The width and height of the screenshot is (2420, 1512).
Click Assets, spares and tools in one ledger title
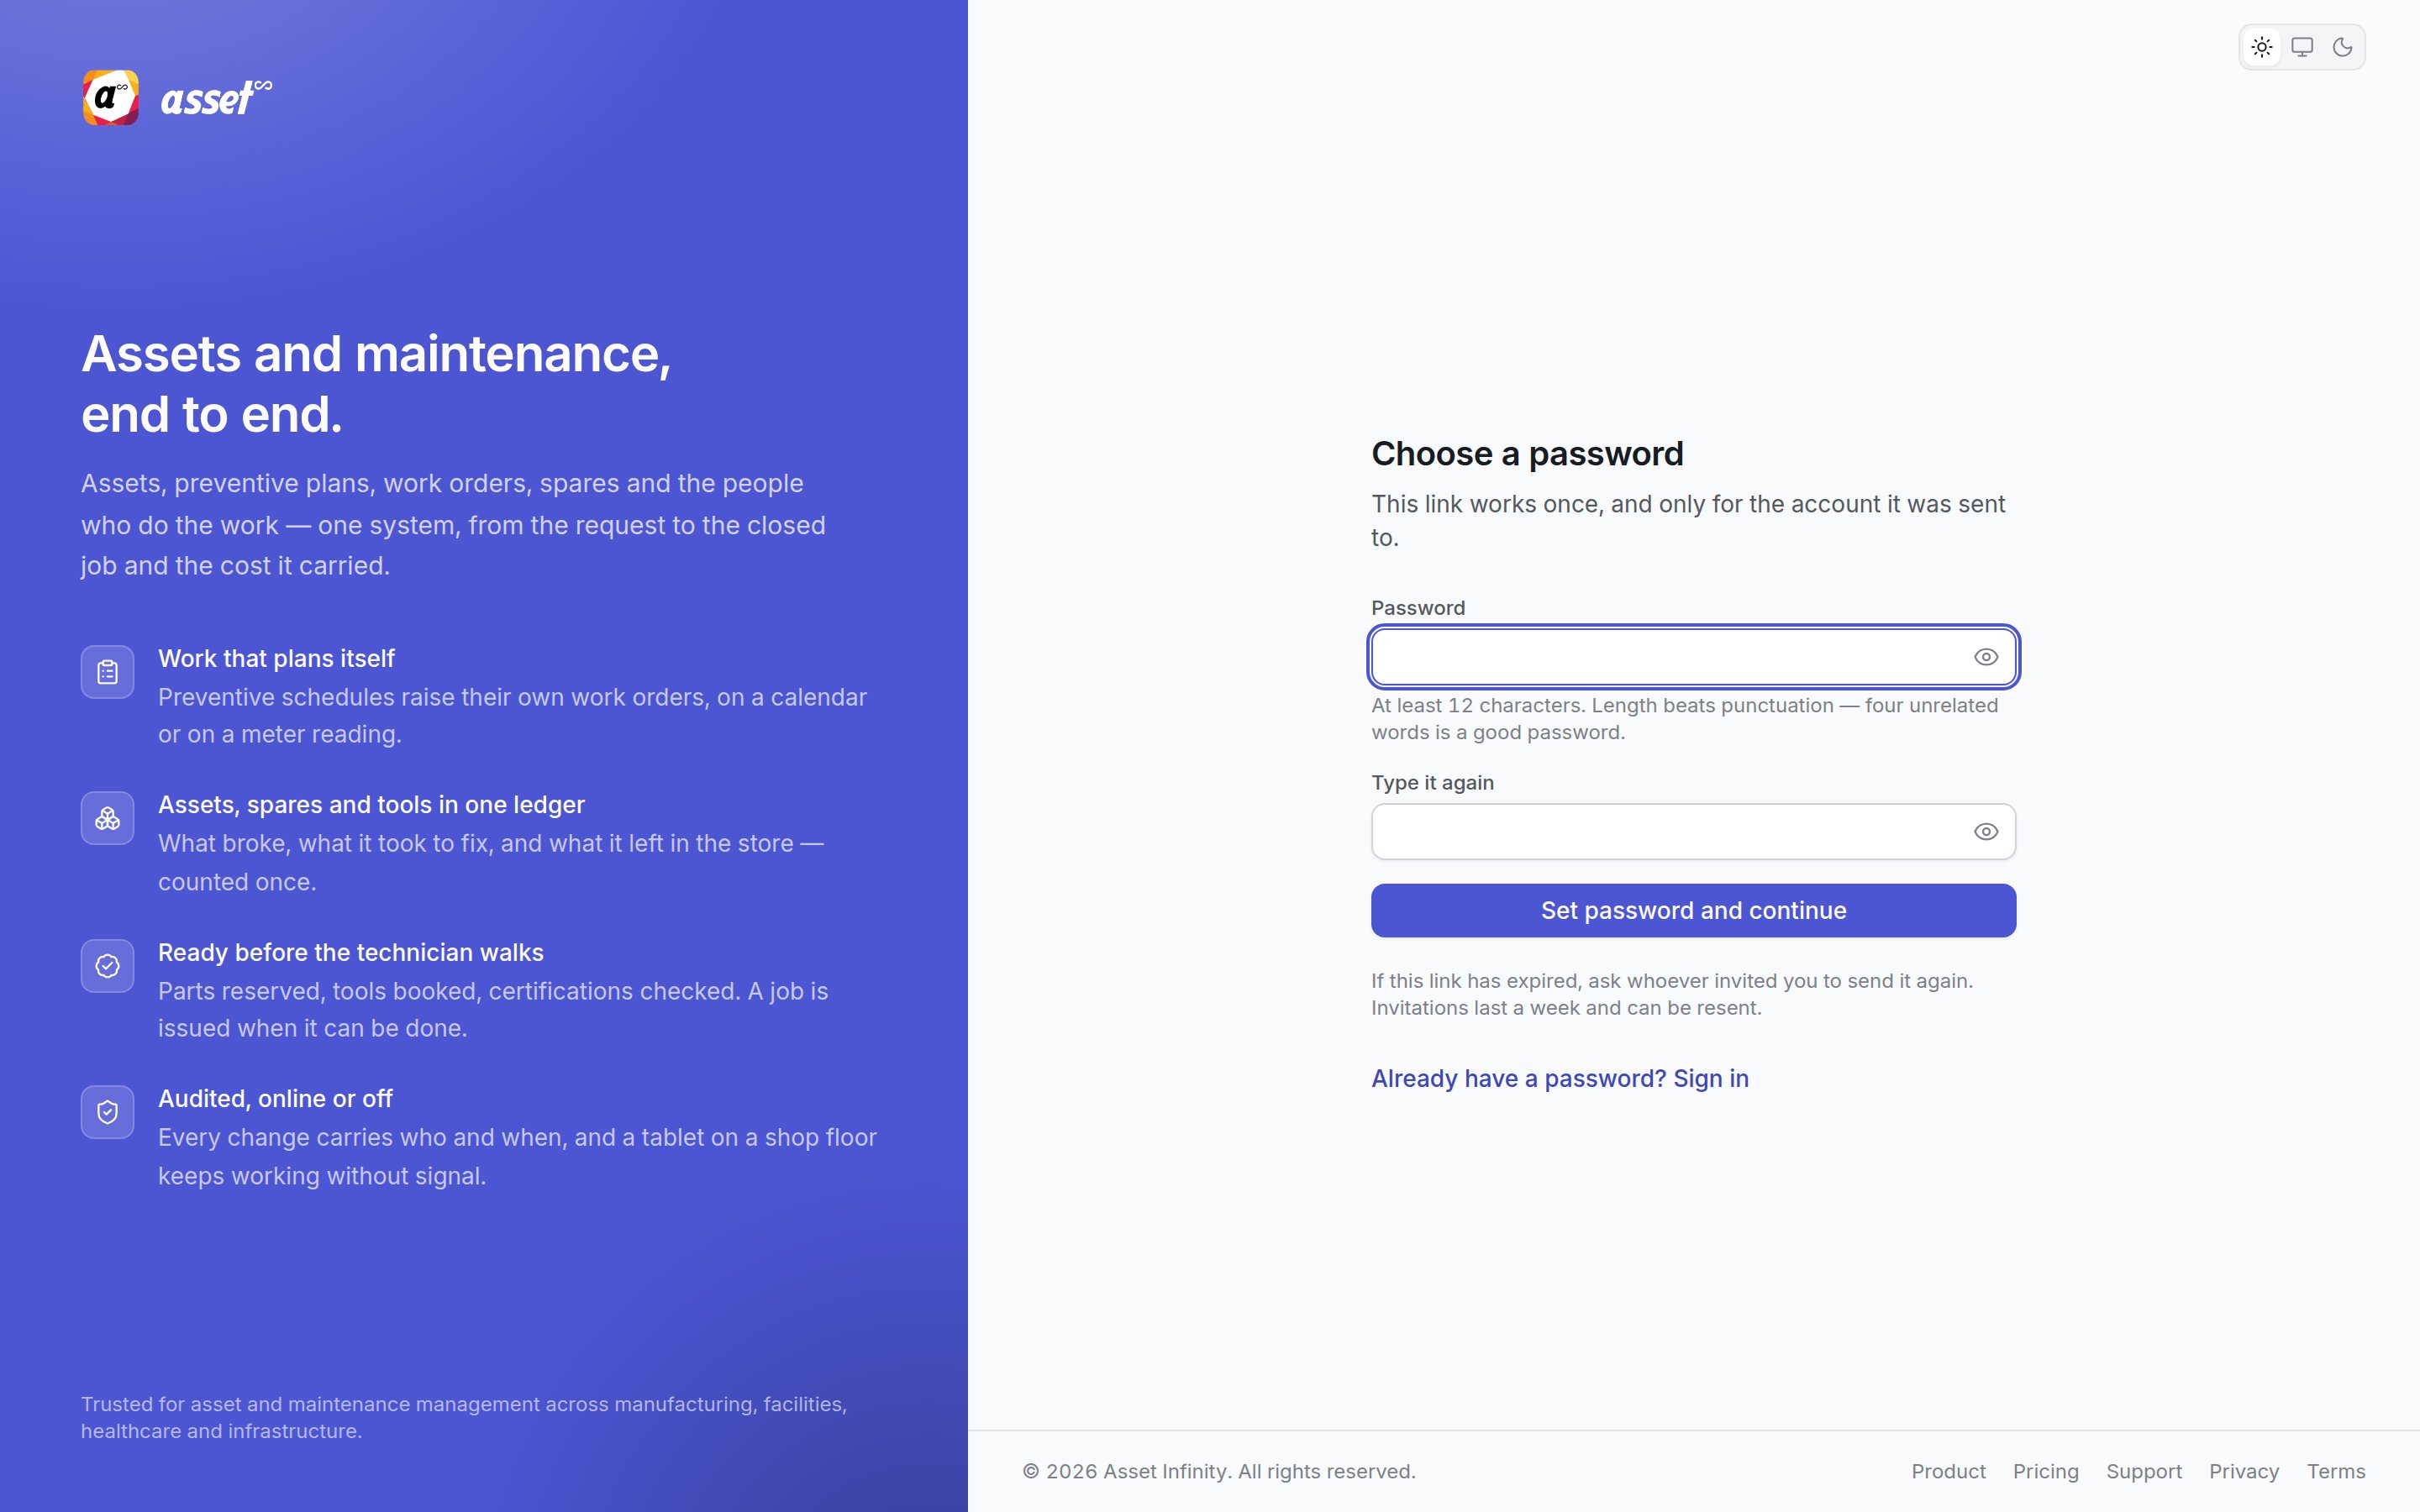(371, 805)
